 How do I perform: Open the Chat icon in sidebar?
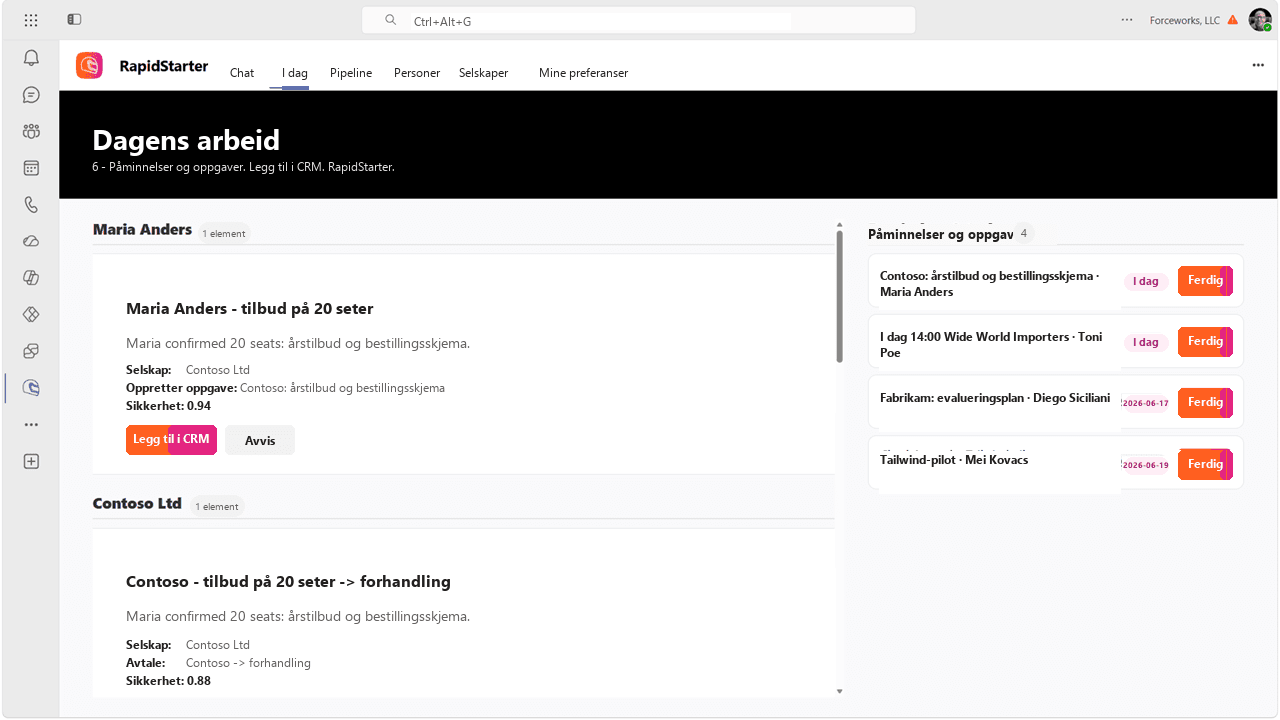click(x=31, y=95)
